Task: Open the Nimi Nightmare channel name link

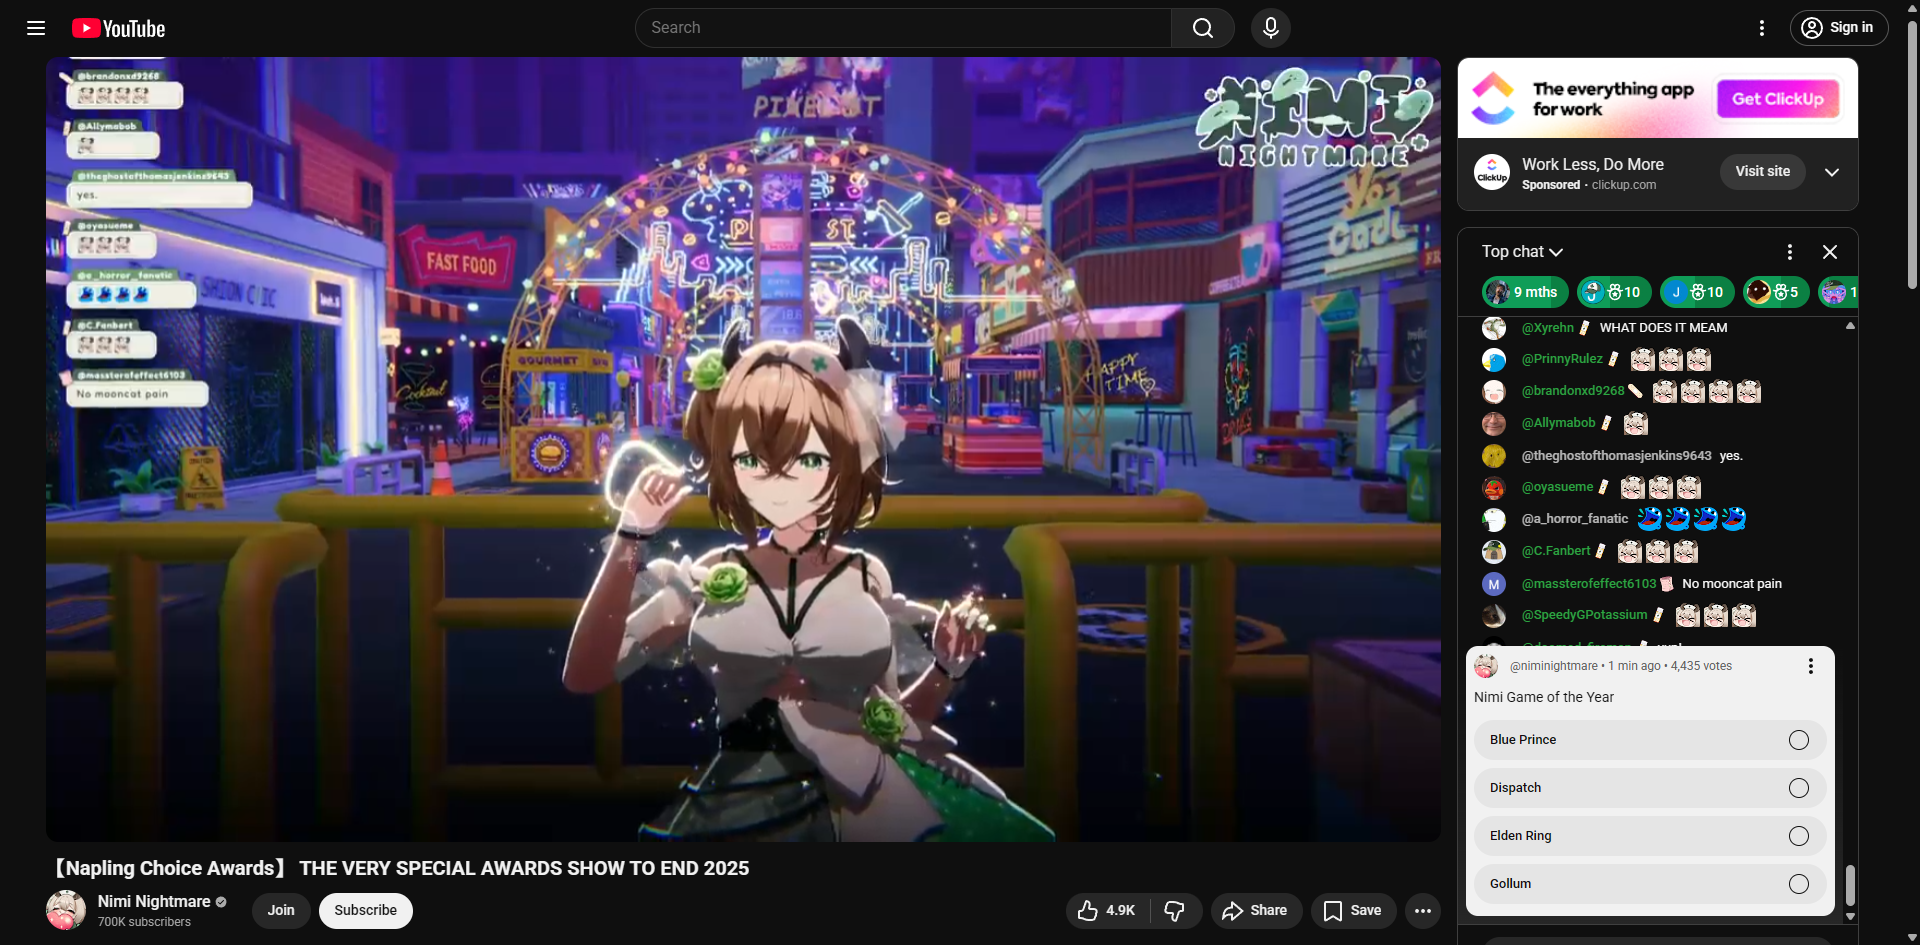Action: [154, 902]
